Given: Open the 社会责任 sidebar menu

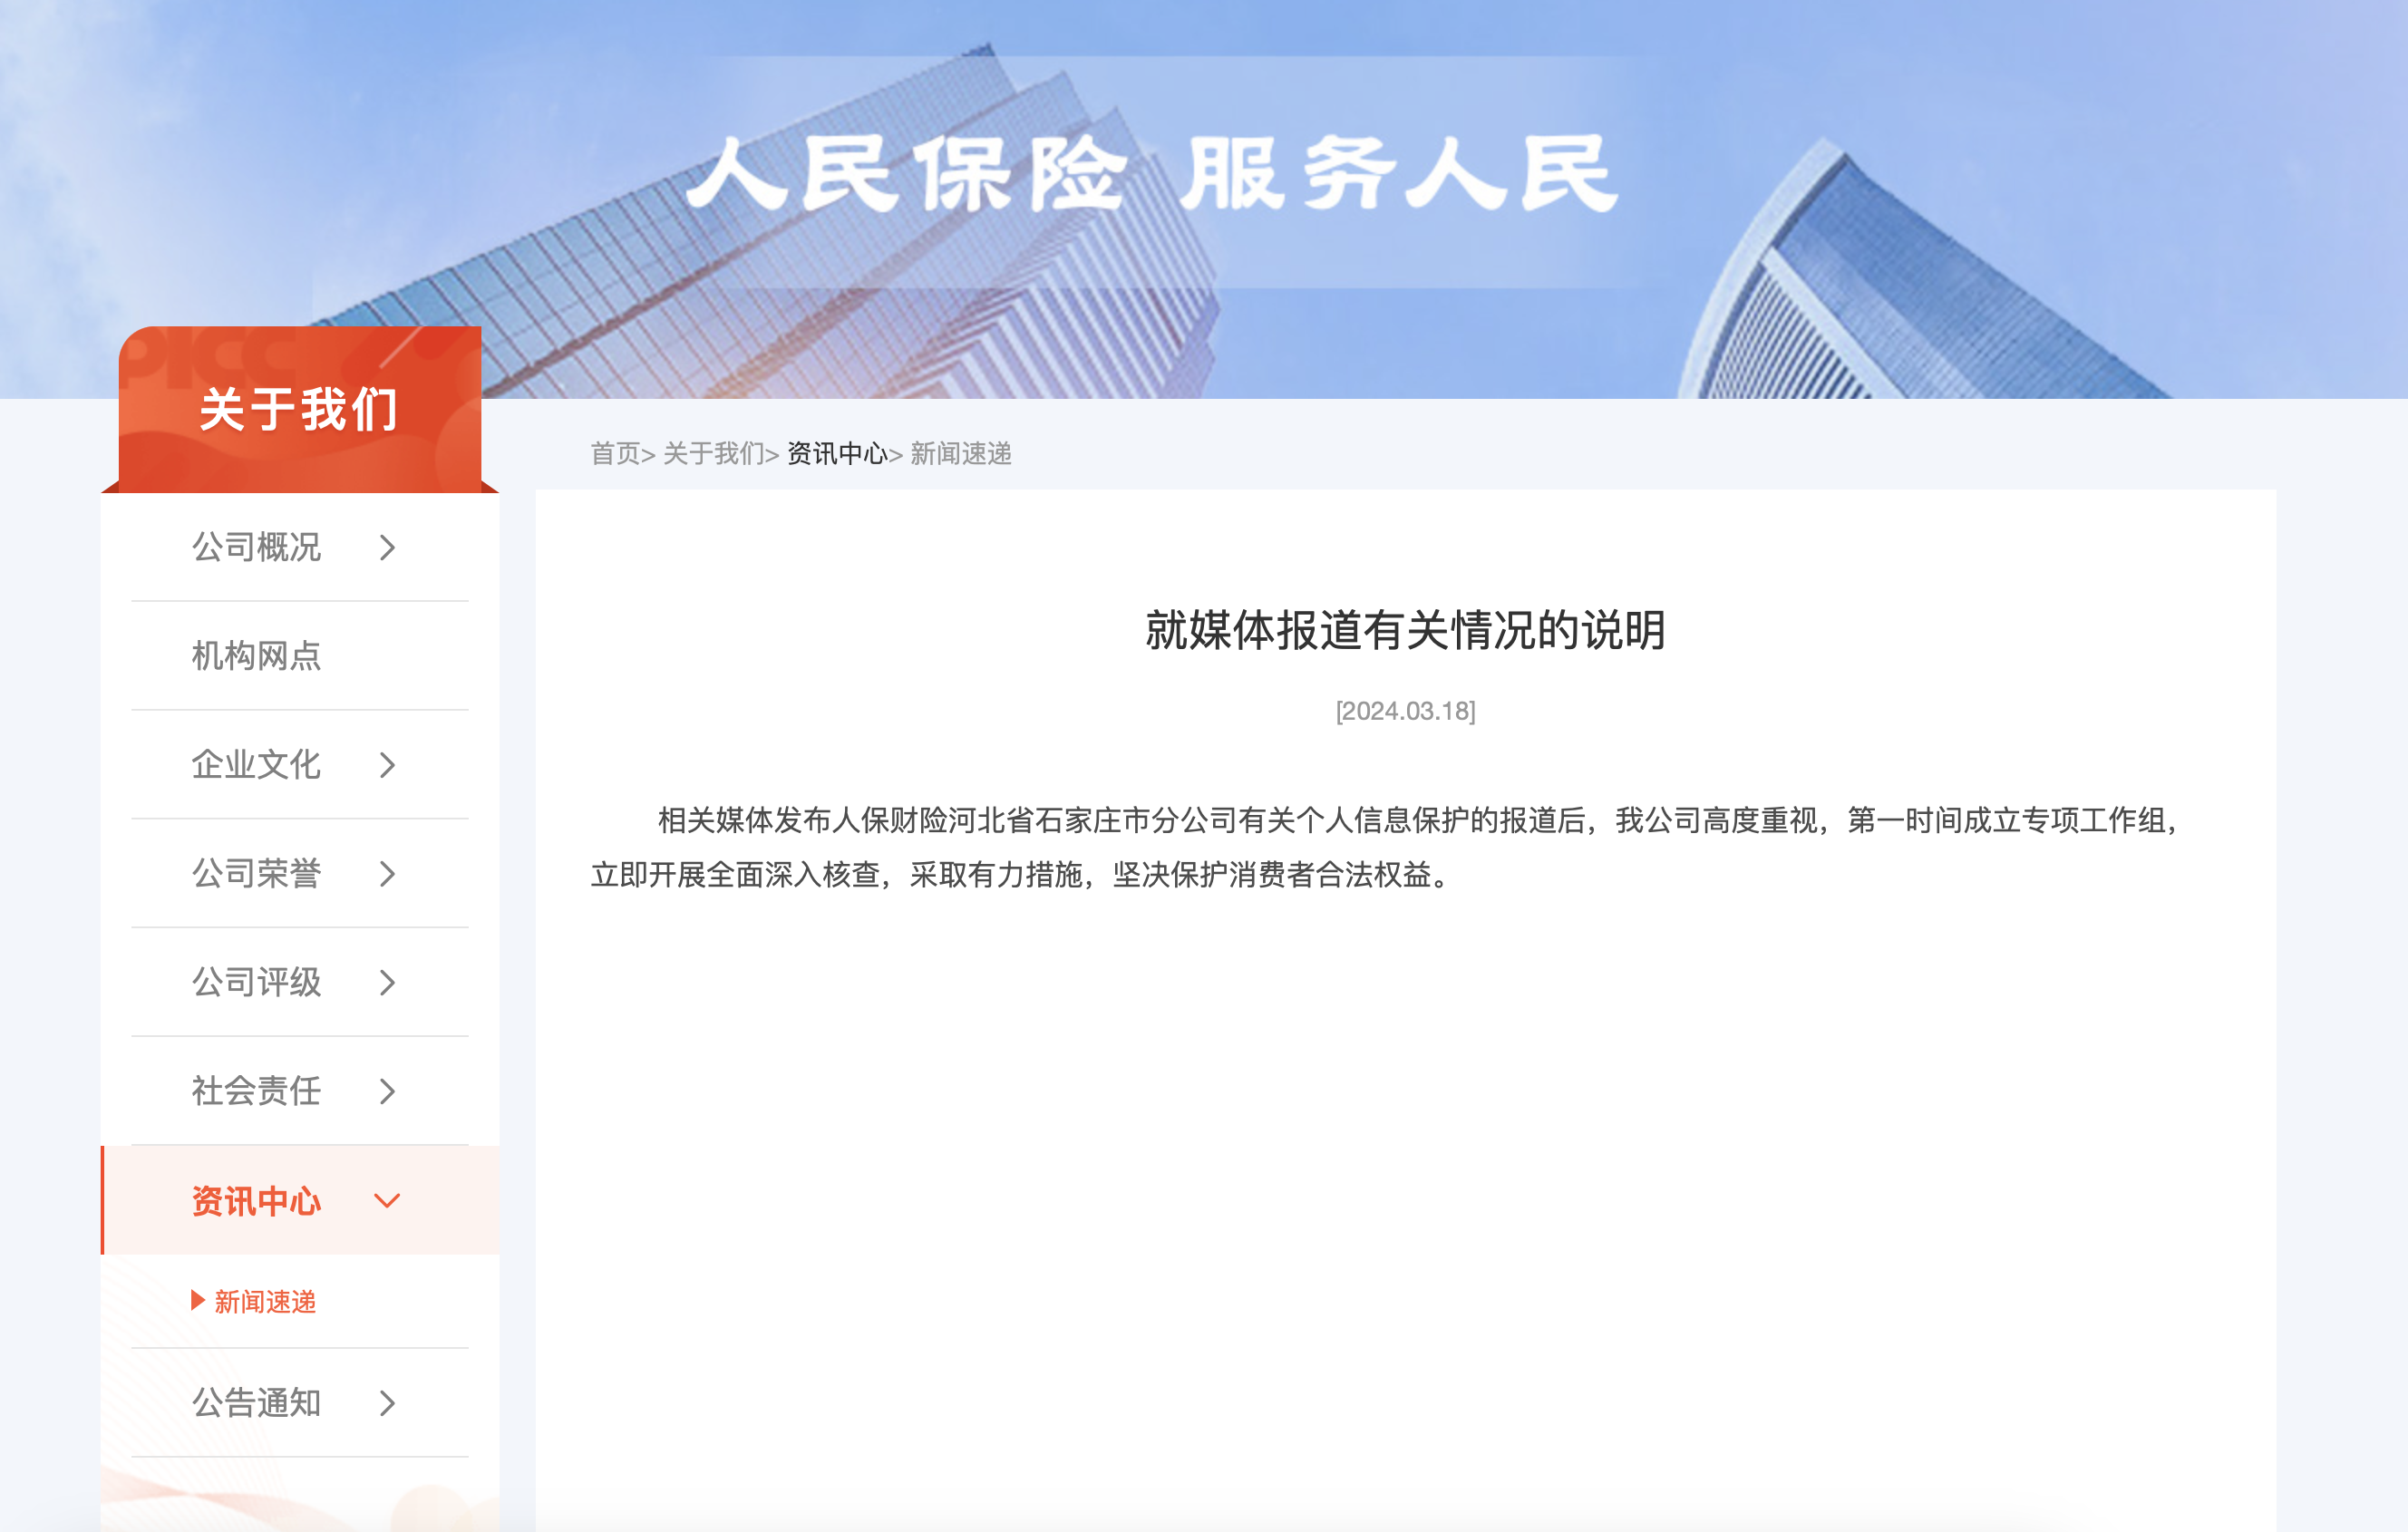Looking at the screenshot, I should click(x=300, y=1091).
